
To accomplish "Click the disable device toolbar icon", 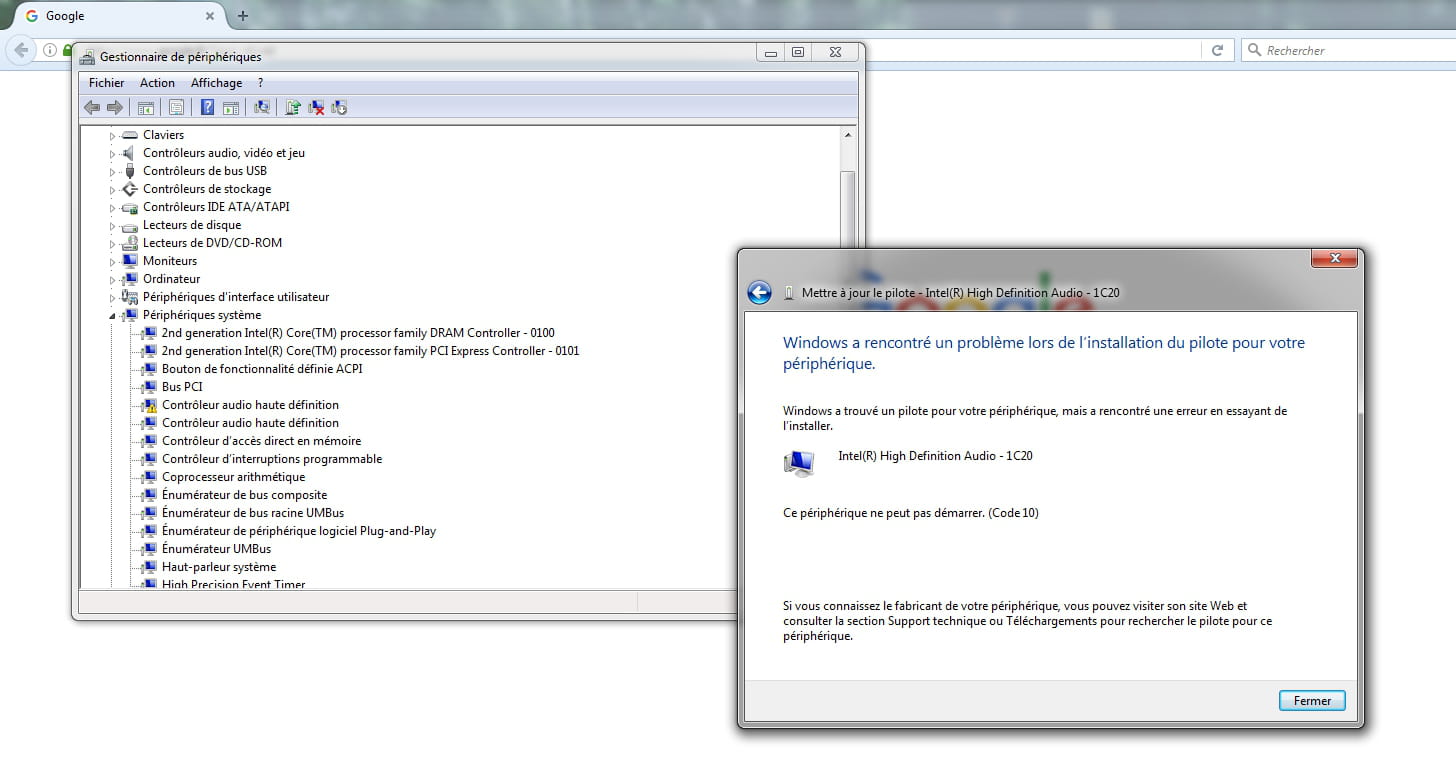I will pos(339,107).
